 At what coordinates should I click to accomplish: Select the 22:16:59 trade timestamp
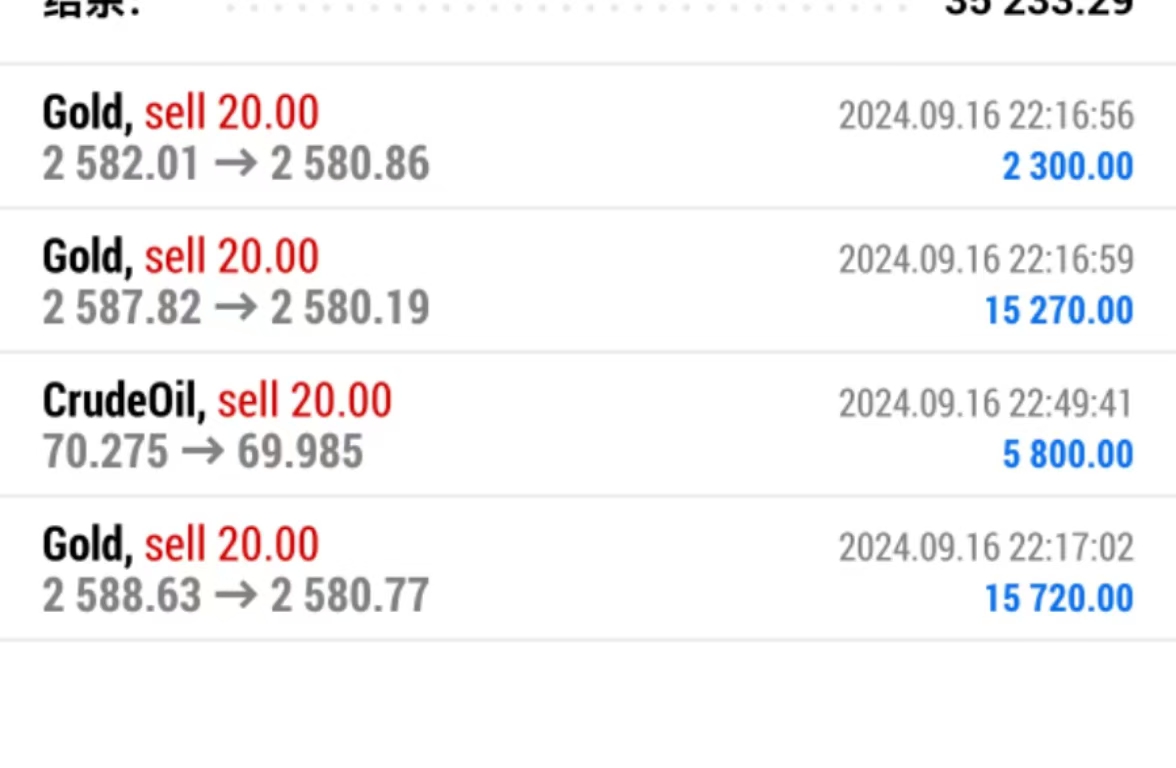[986, 260]
